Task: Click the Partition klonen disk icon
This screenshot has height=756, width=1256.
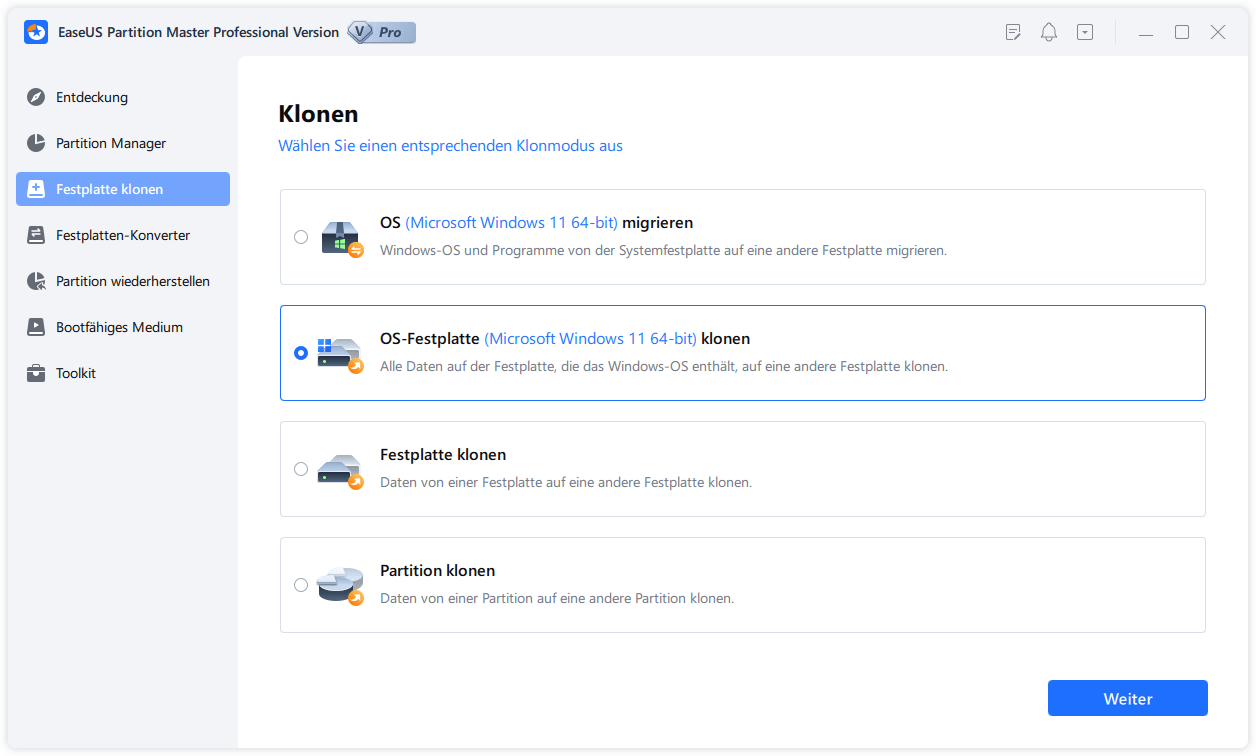Action: 340,585
